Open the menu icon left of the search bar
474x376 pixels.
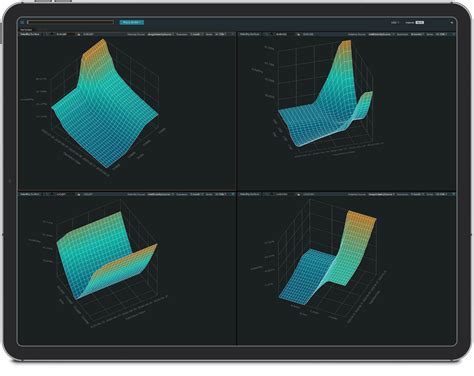[x=22, y=22]
